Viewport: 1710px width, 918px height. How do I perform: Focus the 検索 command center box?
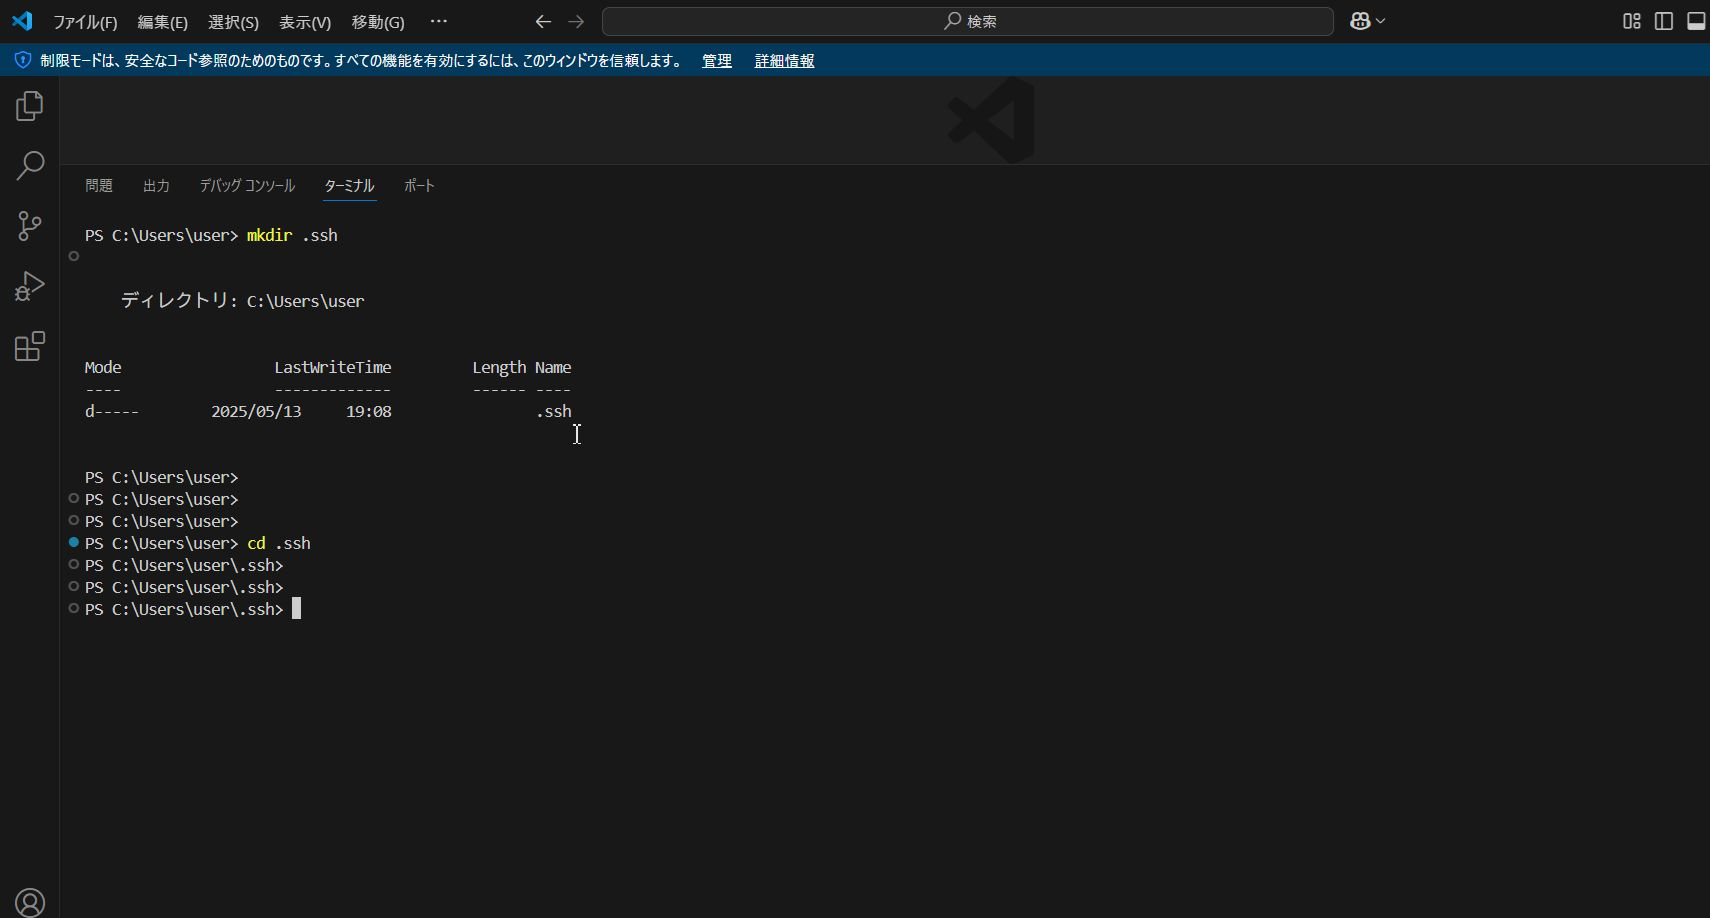coord(968,21)
